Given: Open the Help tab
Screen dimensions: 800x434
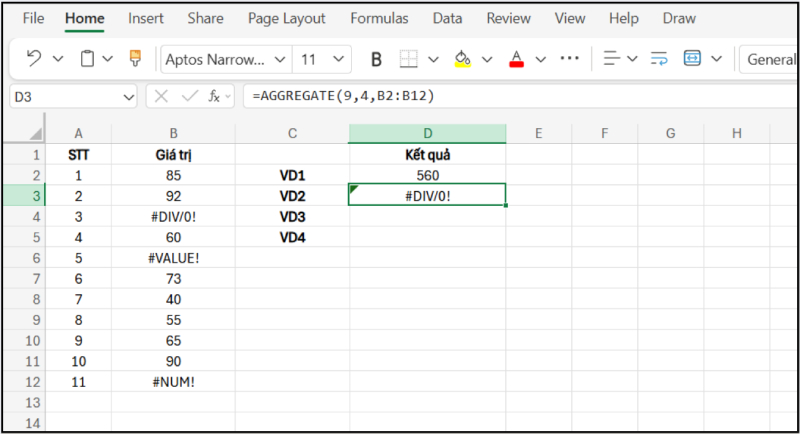Looking at the screenshot, I should 623,18.
